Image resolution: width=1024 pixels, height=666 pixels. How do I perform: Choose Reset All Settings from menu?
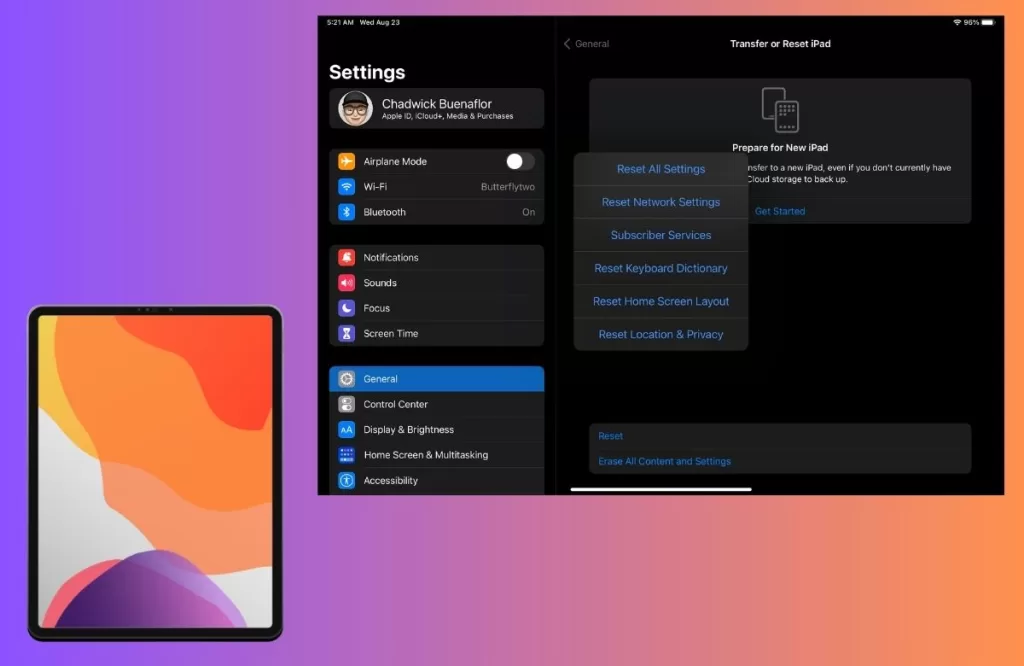pos(661,169)
